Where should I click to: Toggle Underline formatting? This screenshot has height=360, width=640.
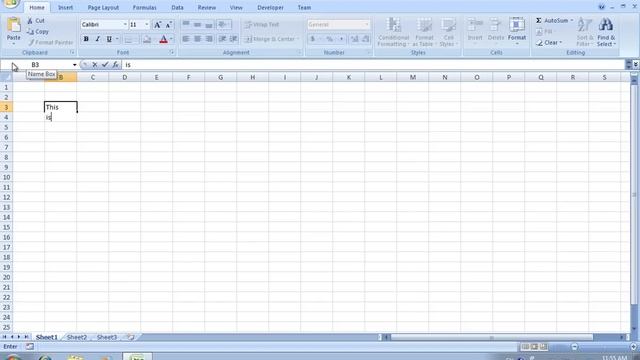pyautogui.click(x=109, y=39)
